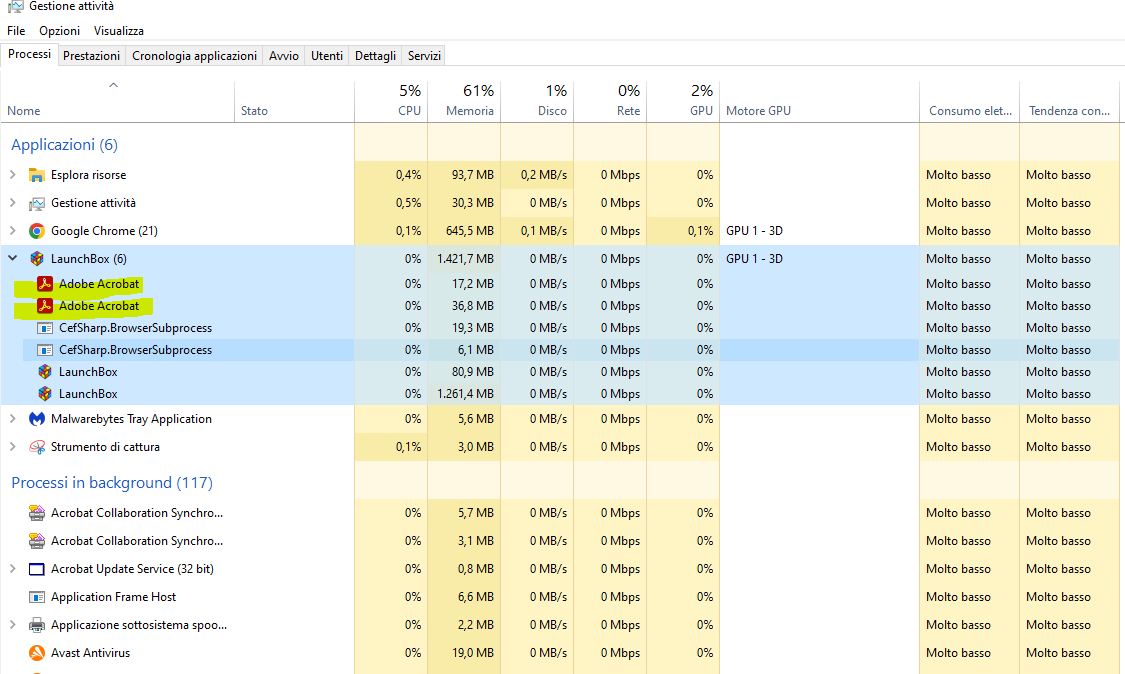Click the LaunchBox (6) group icon
The height and width of the screenshot is (674, 1125).
point(37,259)
